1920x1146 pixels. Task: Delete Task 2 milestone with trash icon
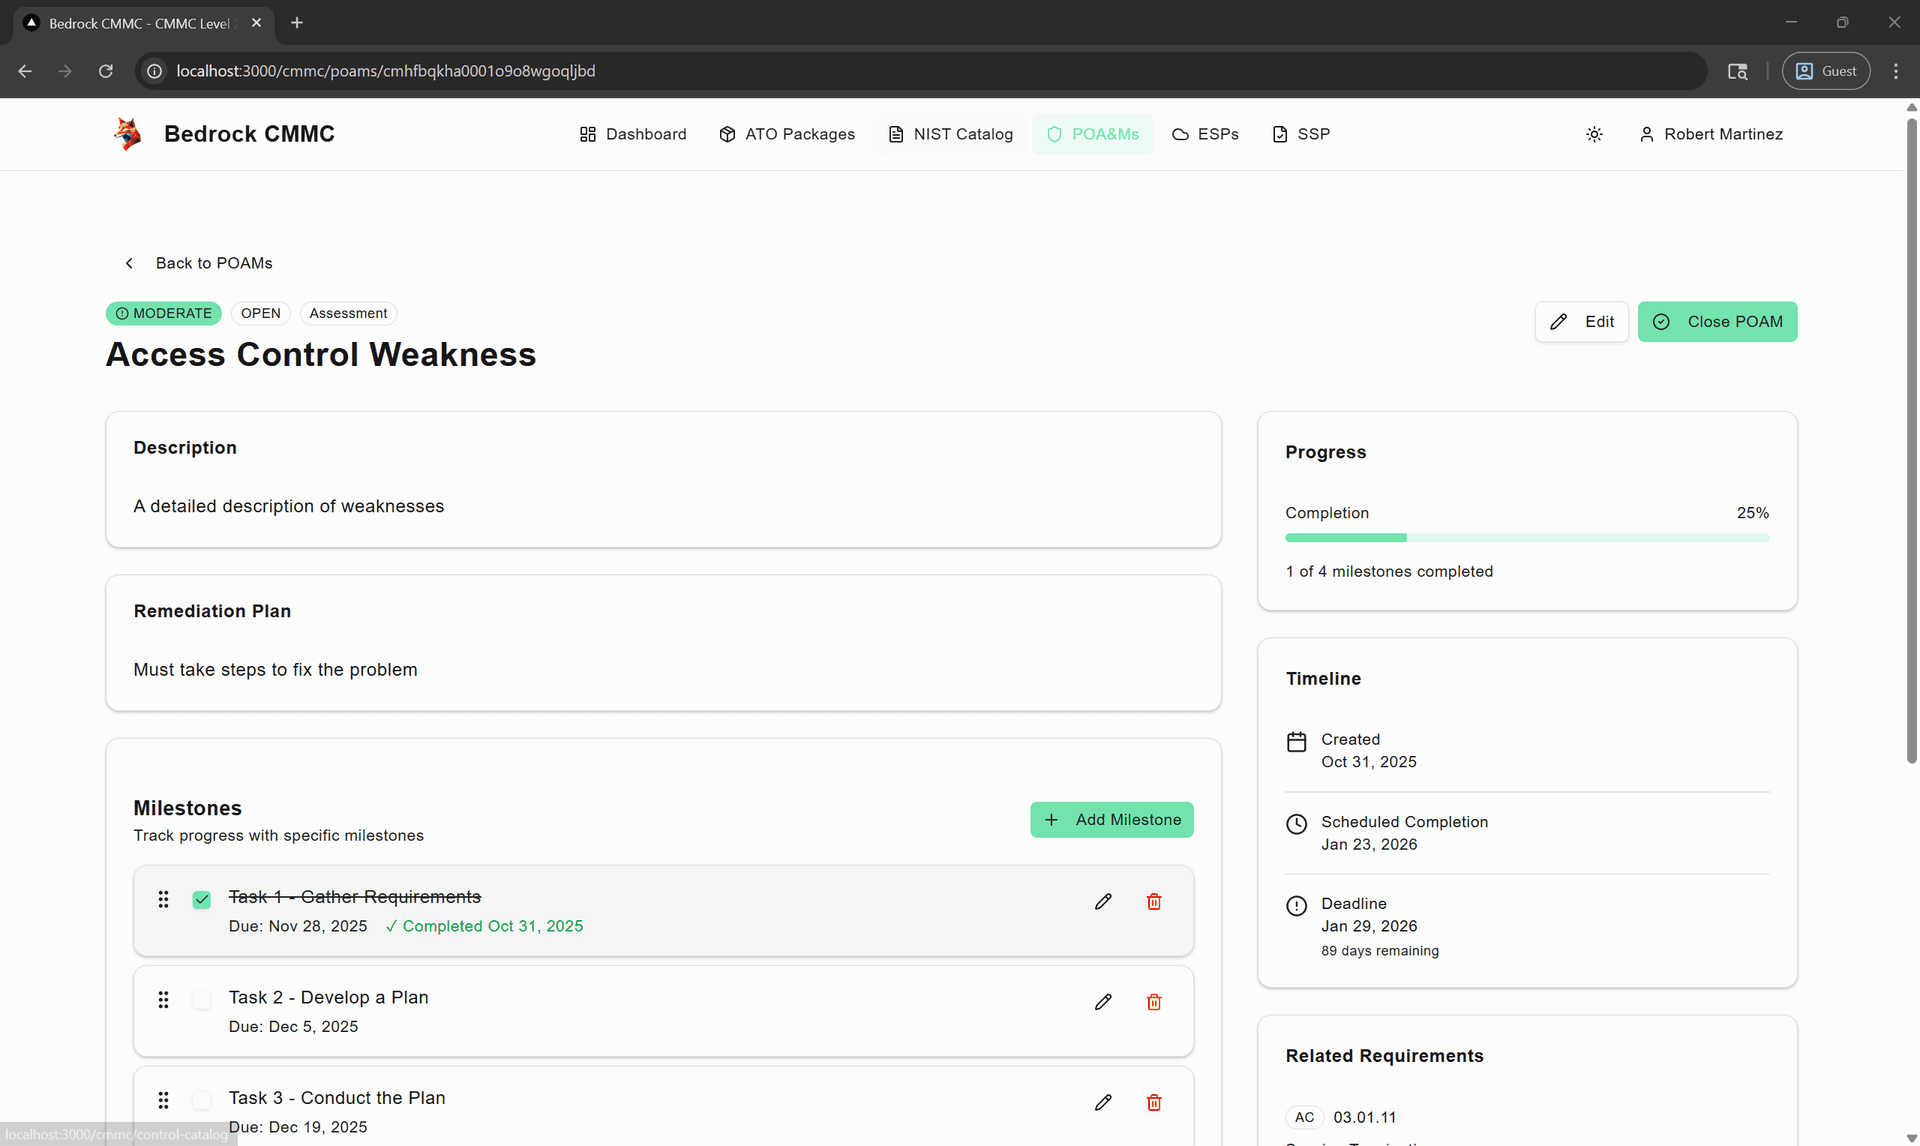(x=1153, y=1002)
